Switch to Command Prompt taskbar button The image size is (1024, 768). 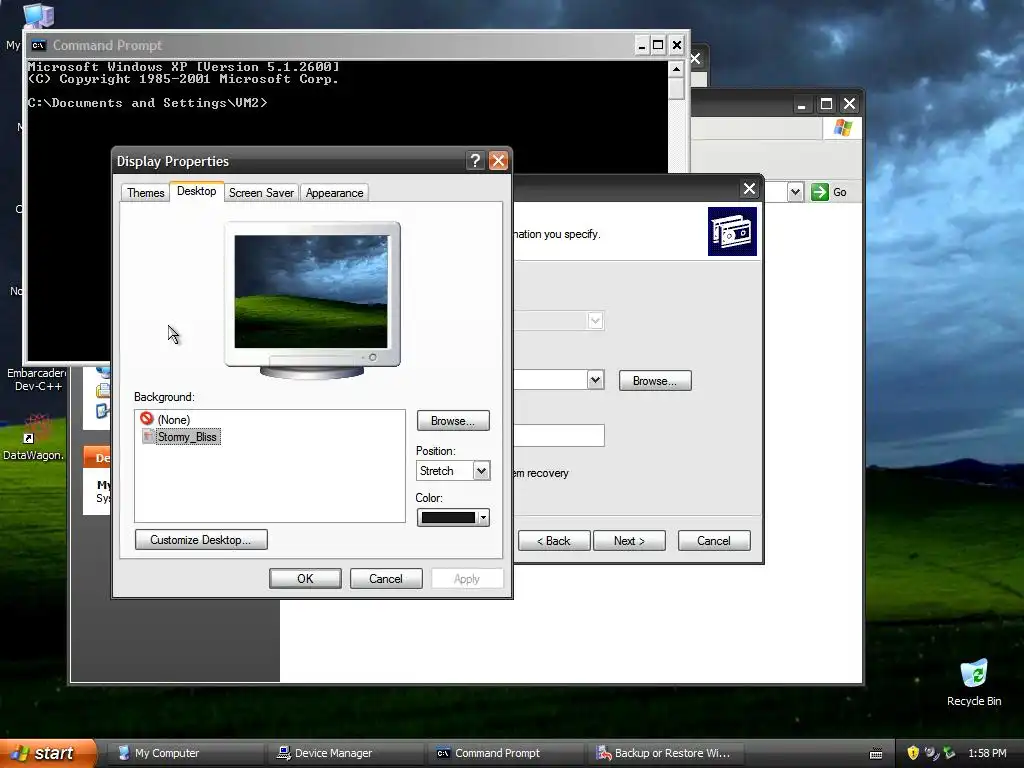click(x=507, y=753)
